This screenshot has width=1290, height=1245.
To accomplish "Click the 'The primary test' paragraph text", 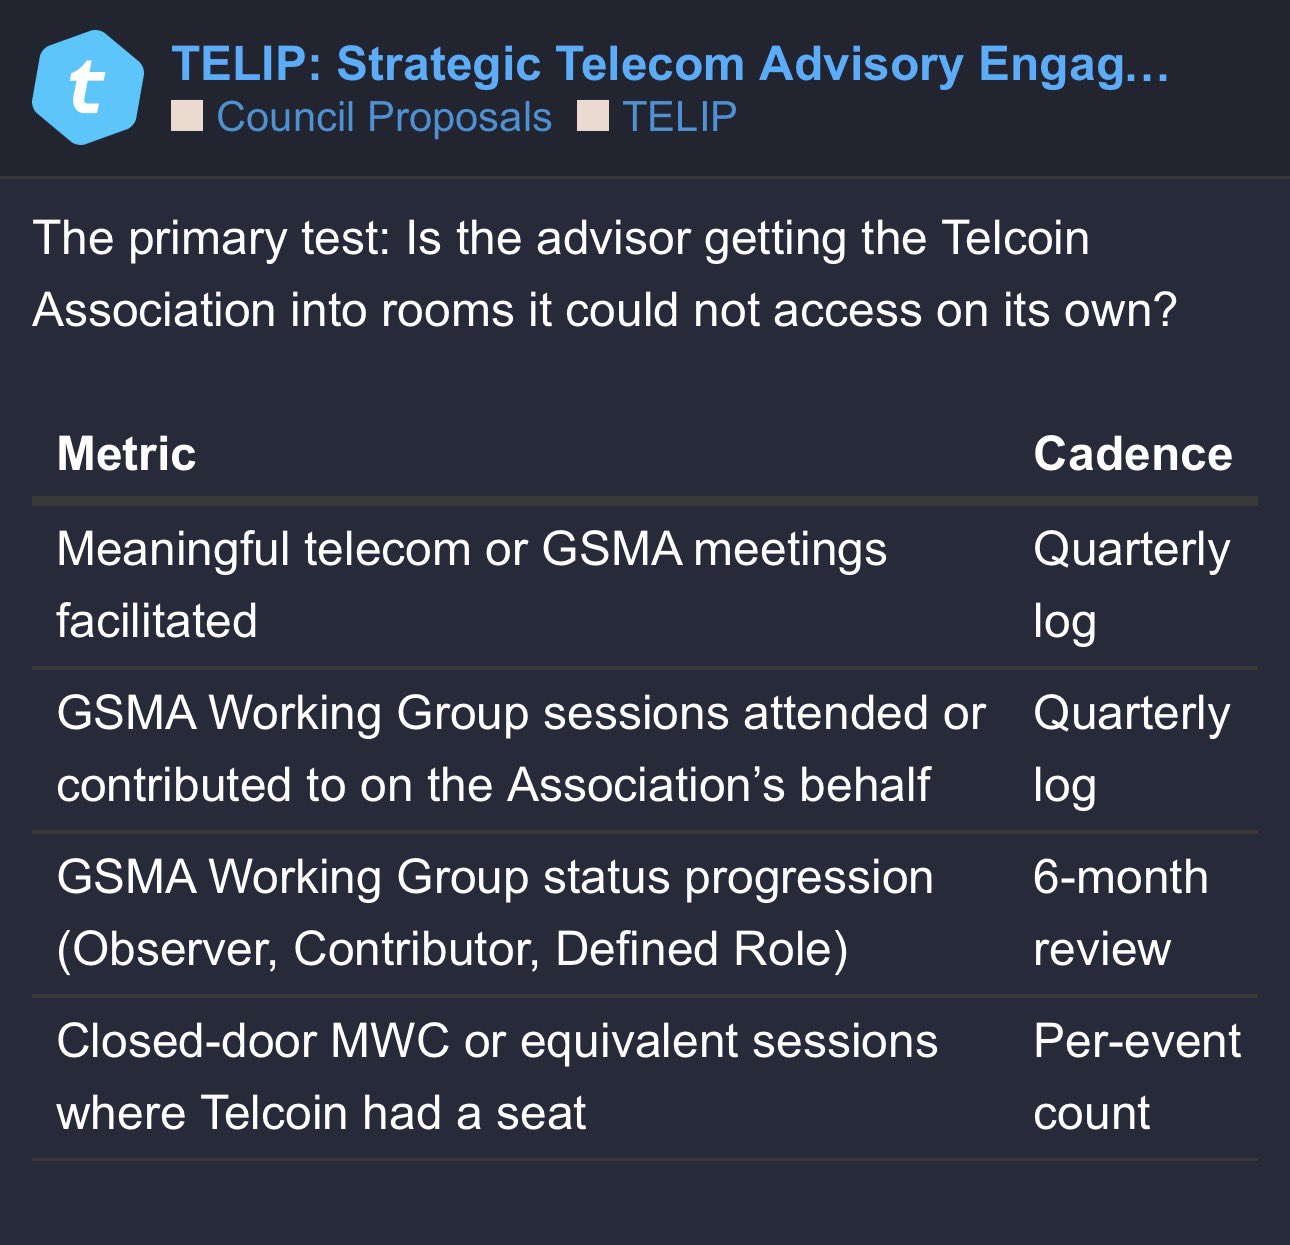I will pyautogui.click(x=605, y=274).
